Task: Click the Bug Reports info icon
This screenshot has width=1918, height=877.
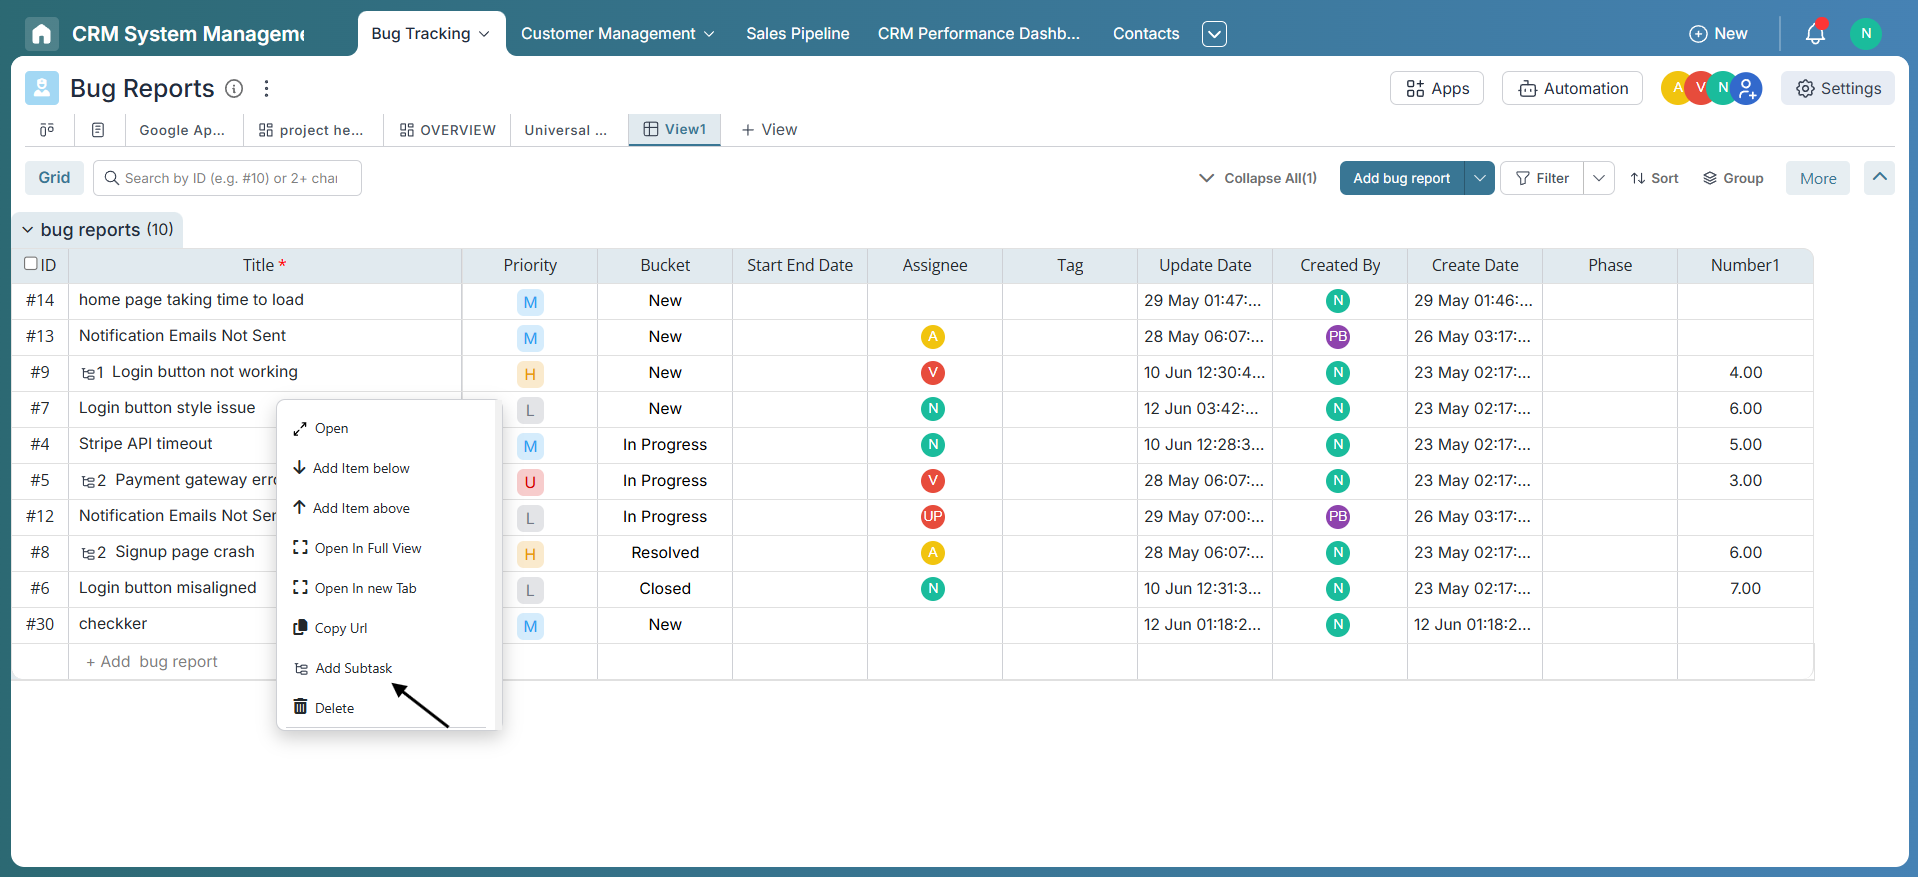Action: pyautogui.click(x=234, y=88)
